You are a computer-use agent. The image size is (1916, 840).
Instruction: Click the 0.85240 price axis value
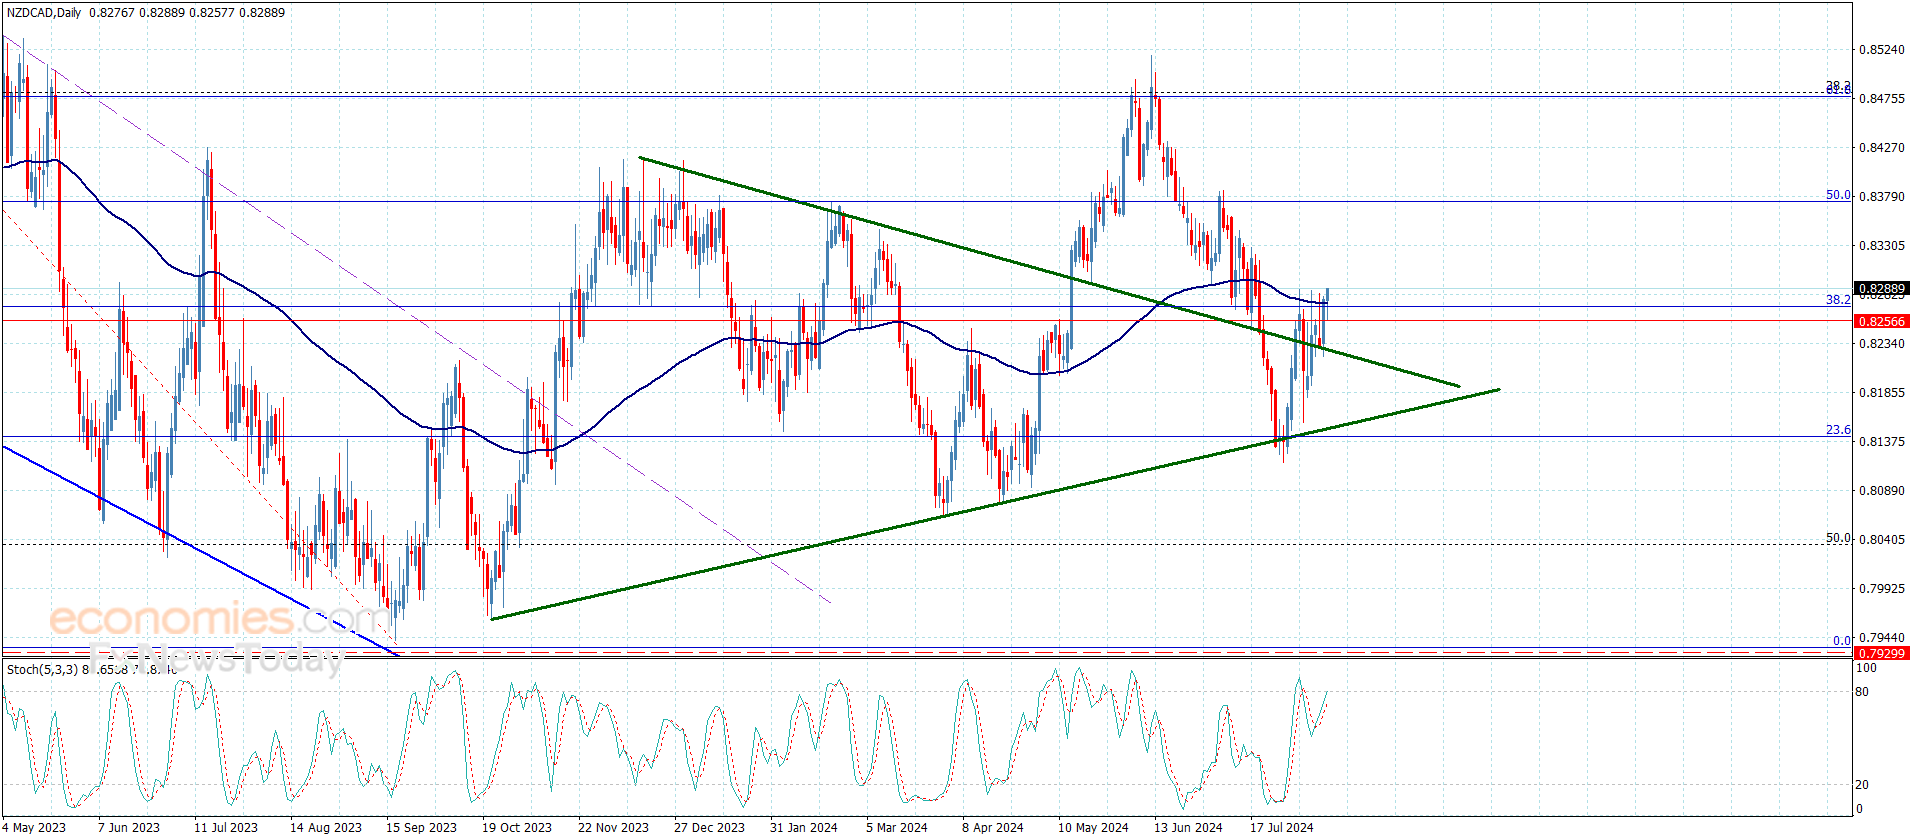tap(1881, 50)
